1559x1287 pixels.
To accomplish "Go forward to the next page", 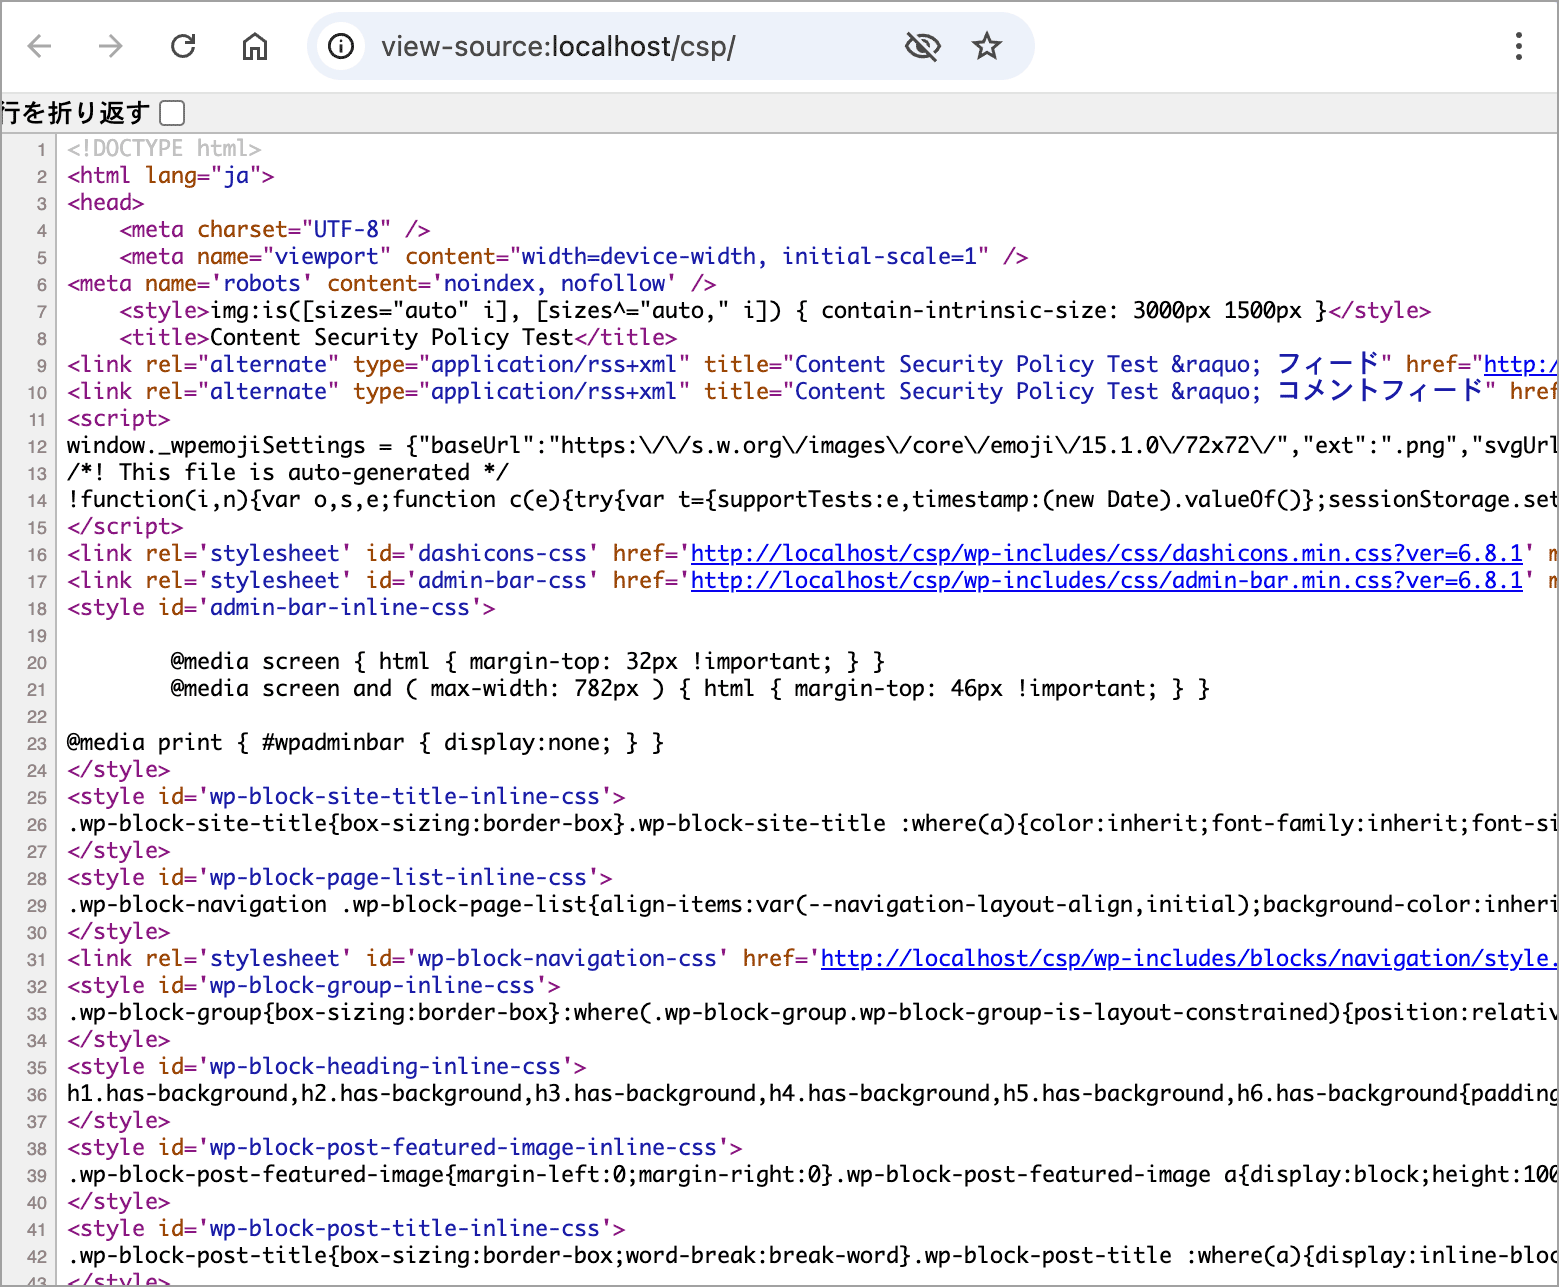I will click(x=111, y=46).
